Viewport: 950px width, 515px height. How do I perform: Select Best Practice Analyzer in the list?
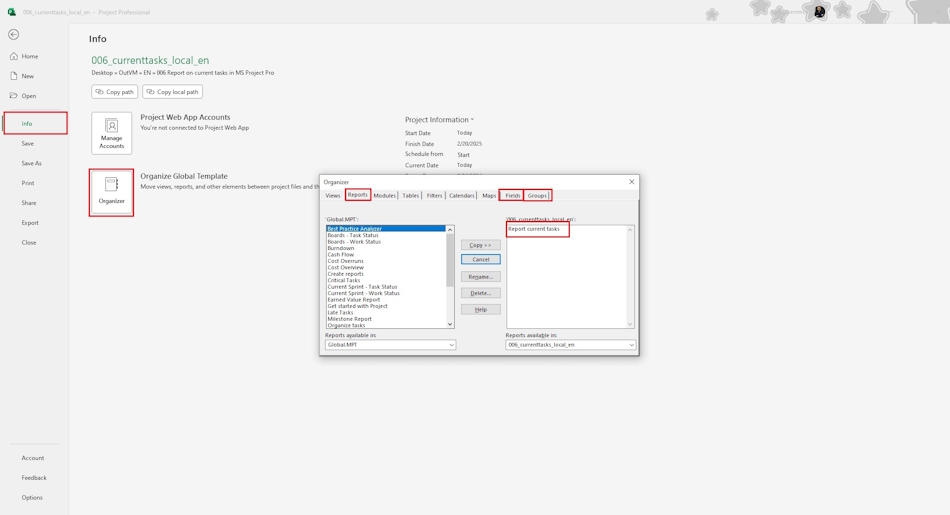click(385, 229)
